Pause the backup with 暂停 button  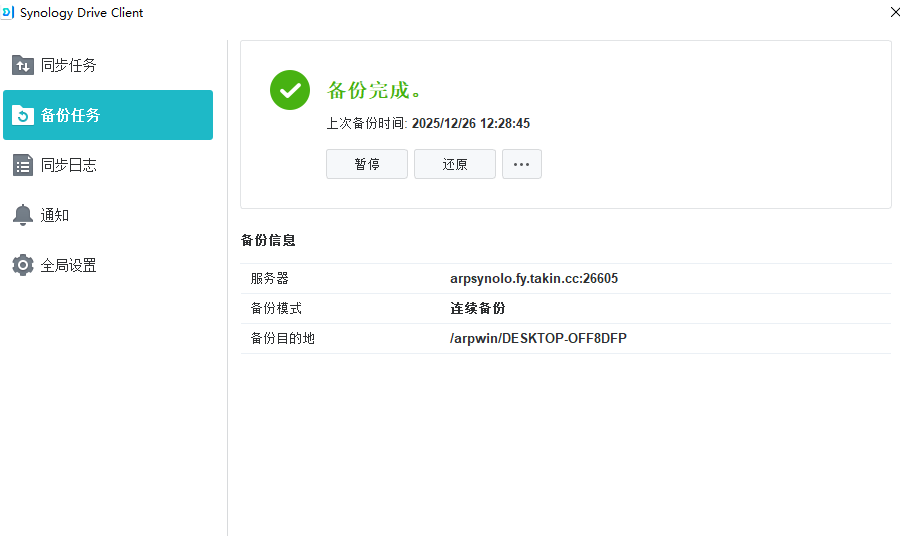tap(367, 164)
